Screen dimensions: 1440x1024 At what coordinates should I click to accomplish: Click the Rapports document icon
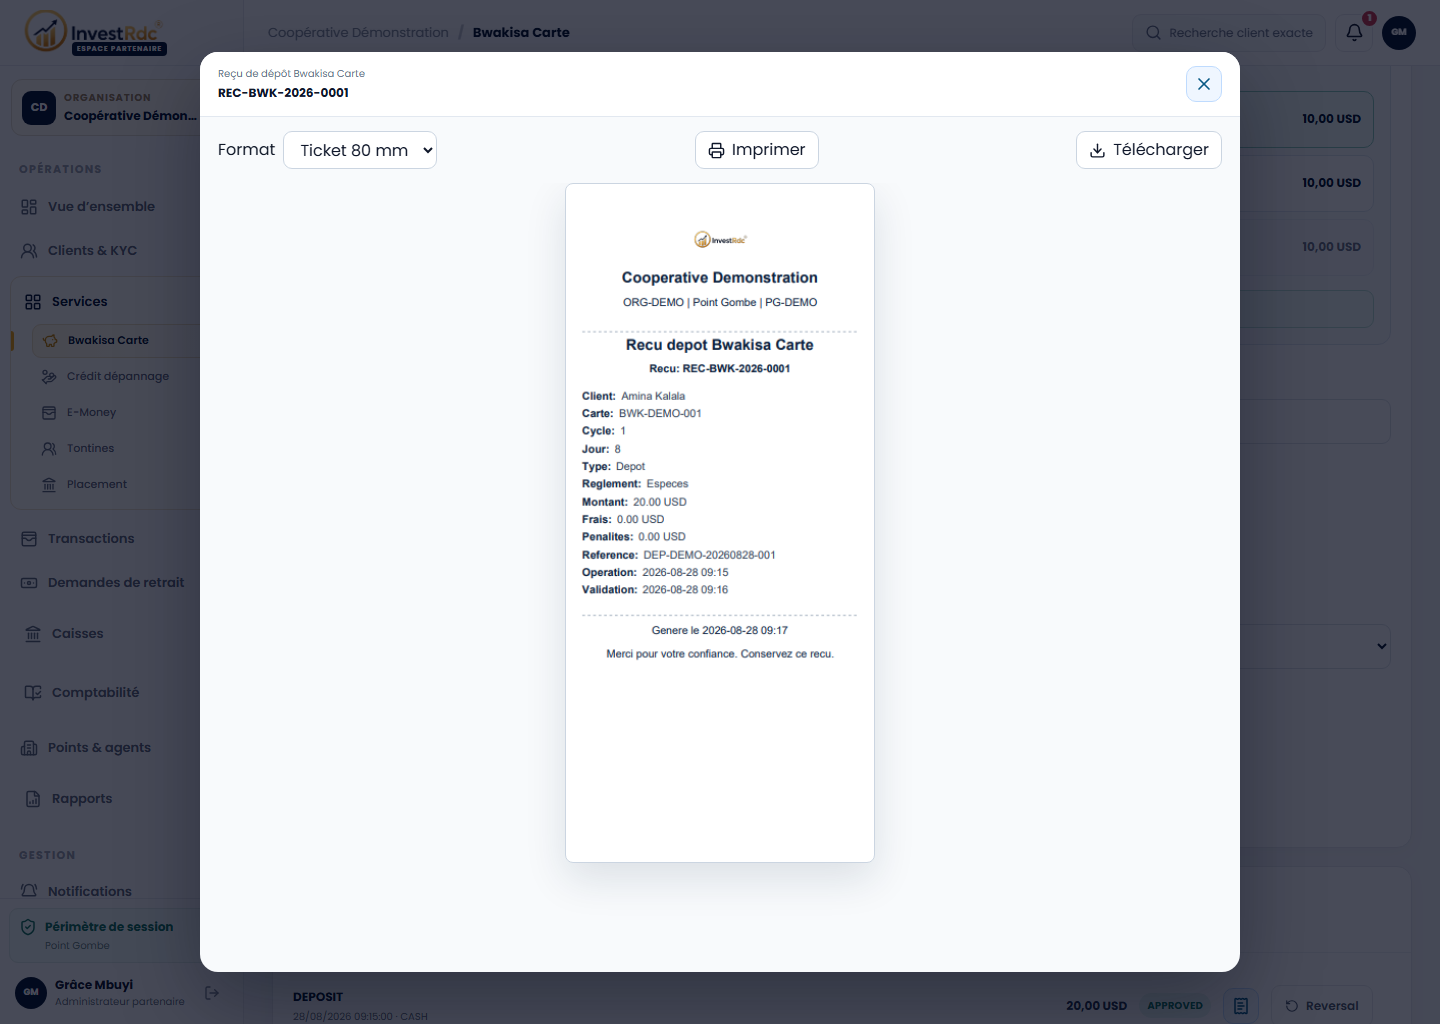coord(33,798)
